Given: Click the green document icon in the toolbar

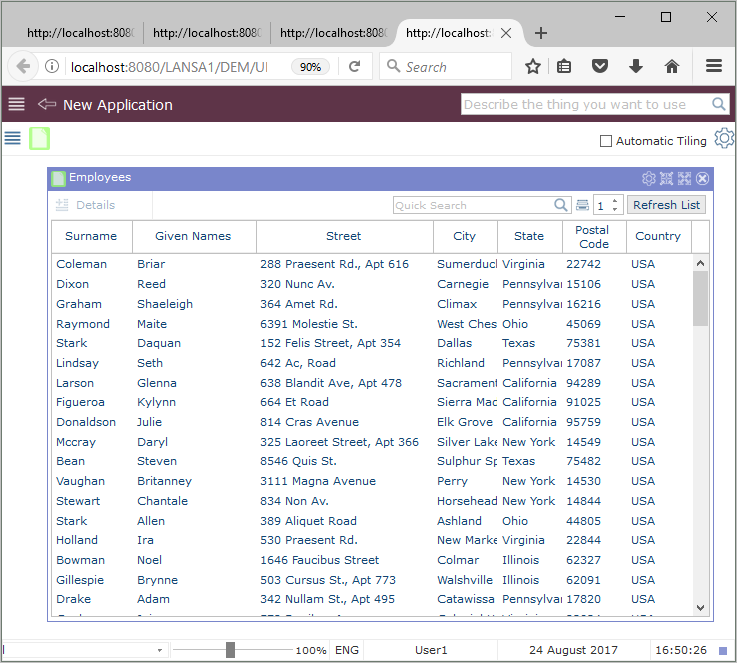Looking at the screenshot, I should click(39, 139).
